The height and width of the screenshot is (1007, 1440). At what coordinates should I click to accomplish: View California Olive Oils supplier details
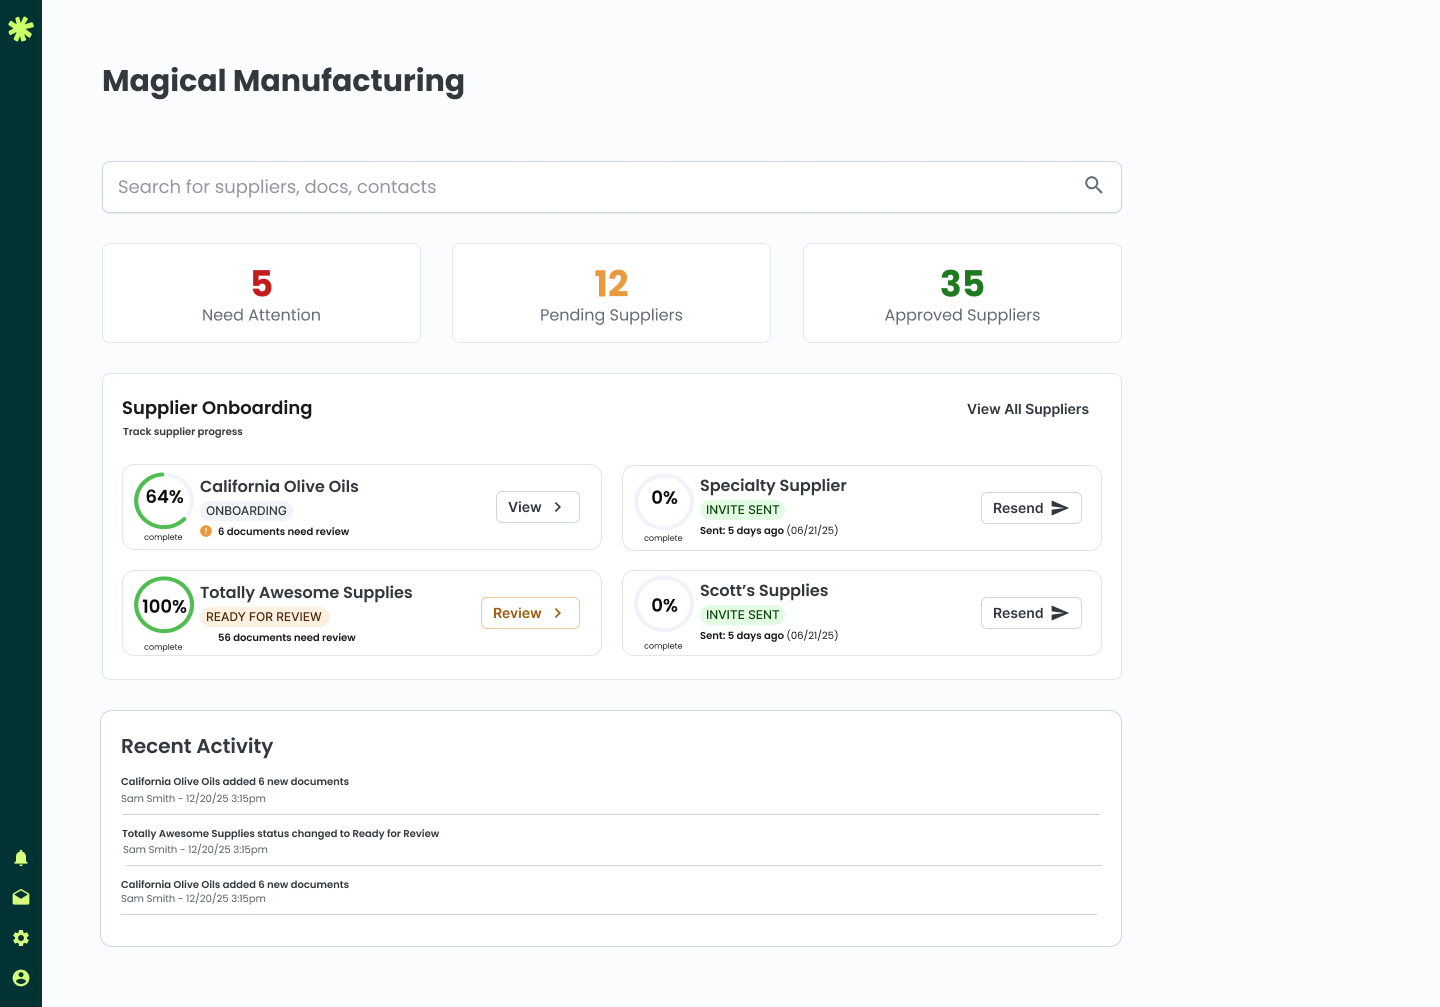click(x=537, y=507)
